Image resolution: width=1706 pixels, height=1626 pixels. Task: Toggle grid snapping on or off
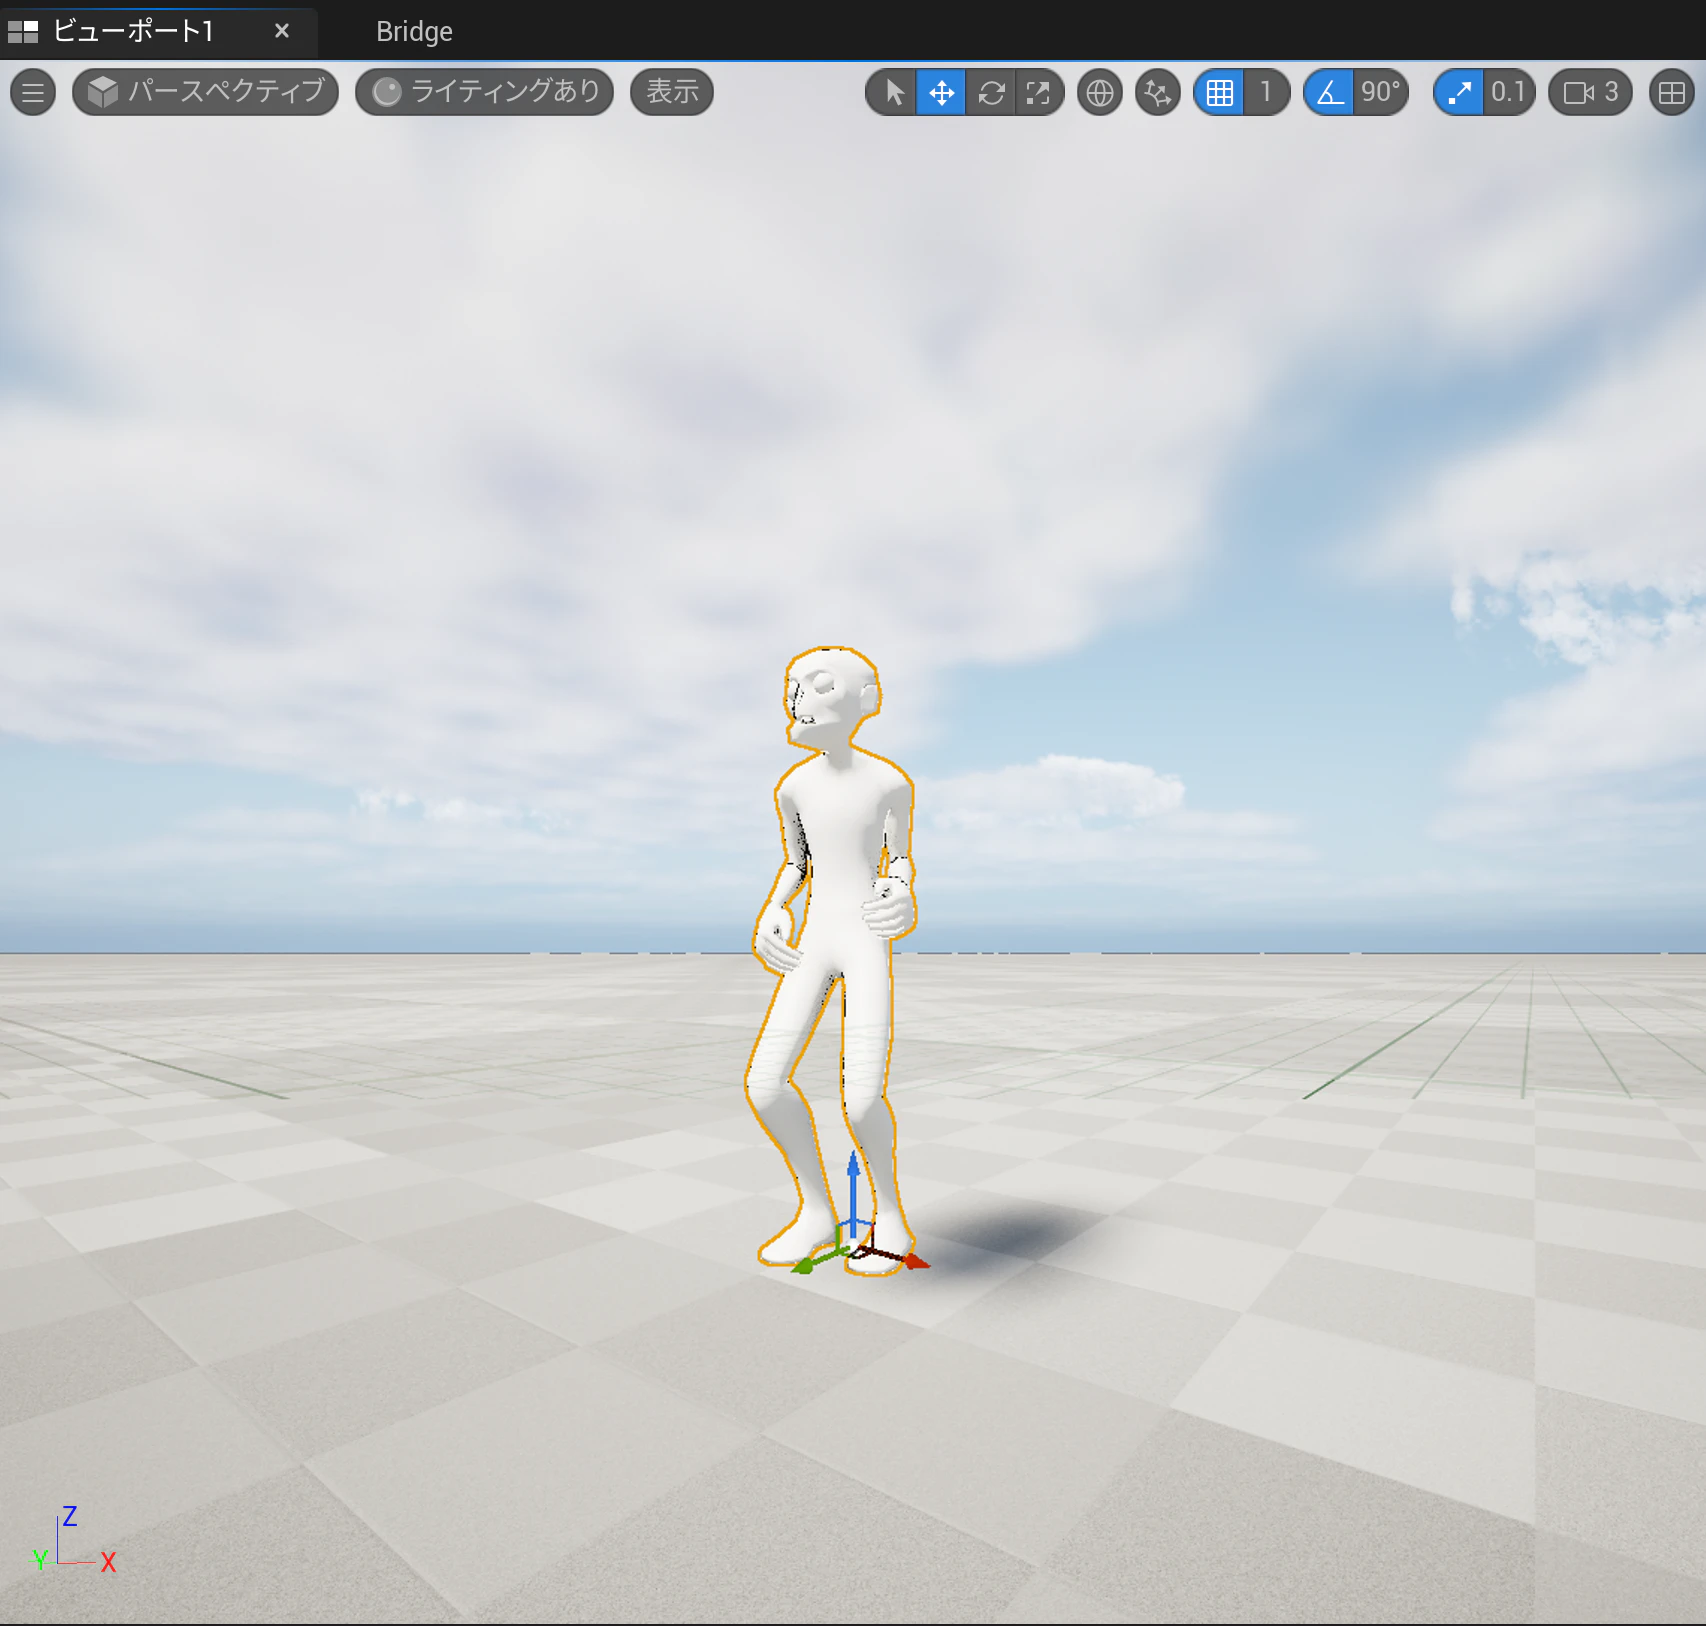coord(1219,93)
